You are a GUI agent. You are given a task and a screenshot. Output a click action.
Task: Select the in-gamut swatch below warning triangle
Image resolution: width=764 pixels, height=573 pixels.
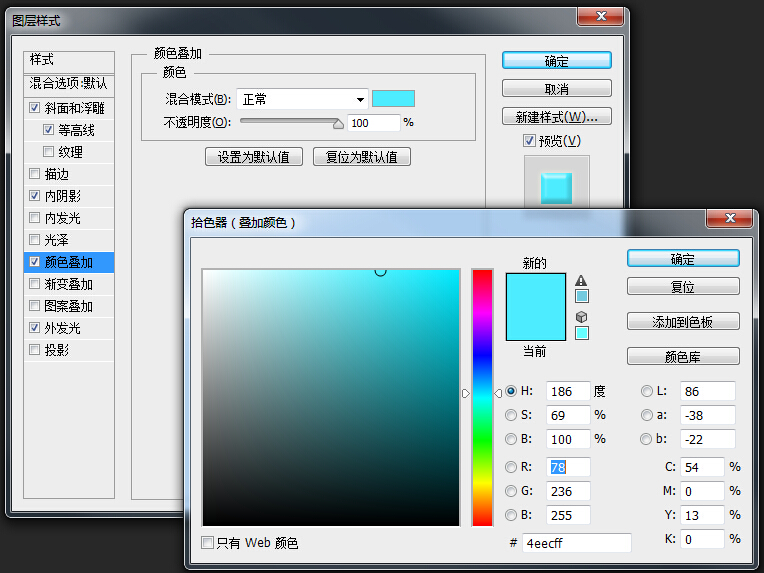pos(582,296)
